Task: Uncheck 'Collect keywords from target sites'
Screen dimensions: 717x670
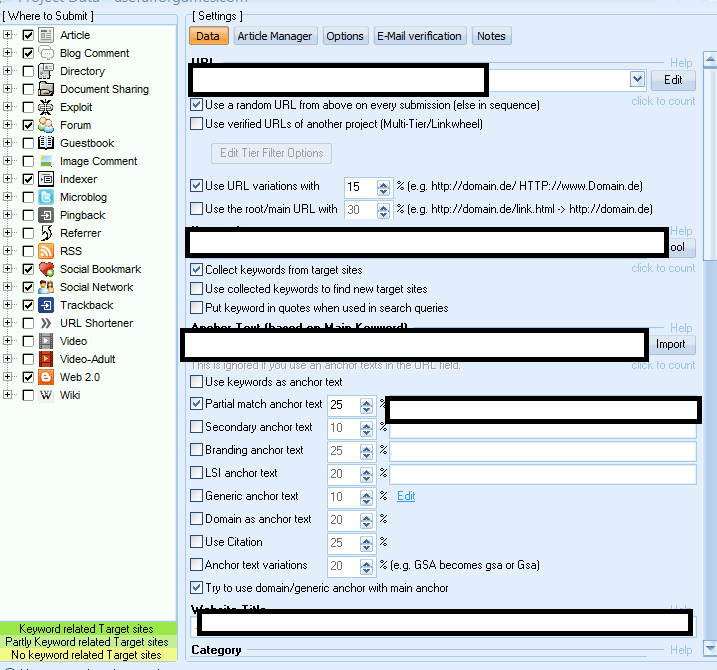Action: click(197, 270)
